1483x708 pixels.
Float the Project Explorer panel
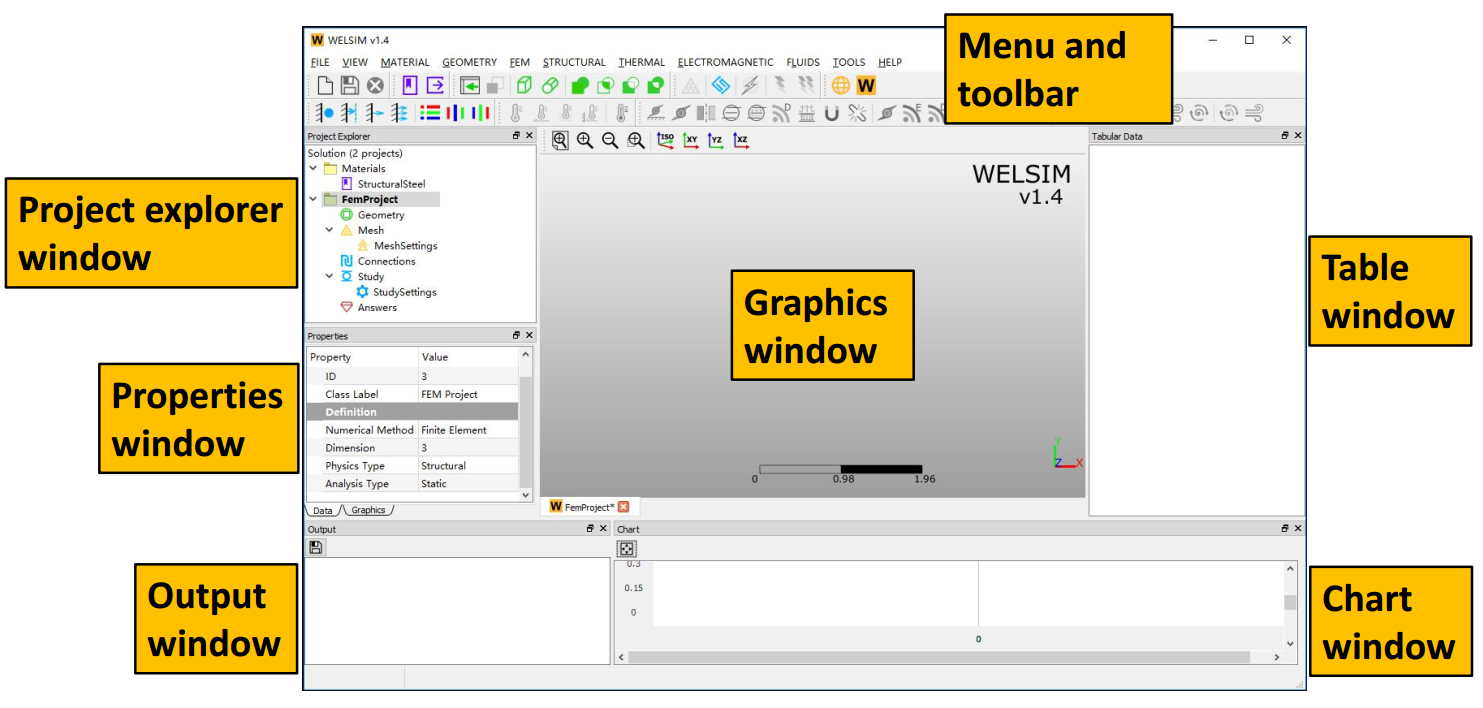click(x=517, y=136)
